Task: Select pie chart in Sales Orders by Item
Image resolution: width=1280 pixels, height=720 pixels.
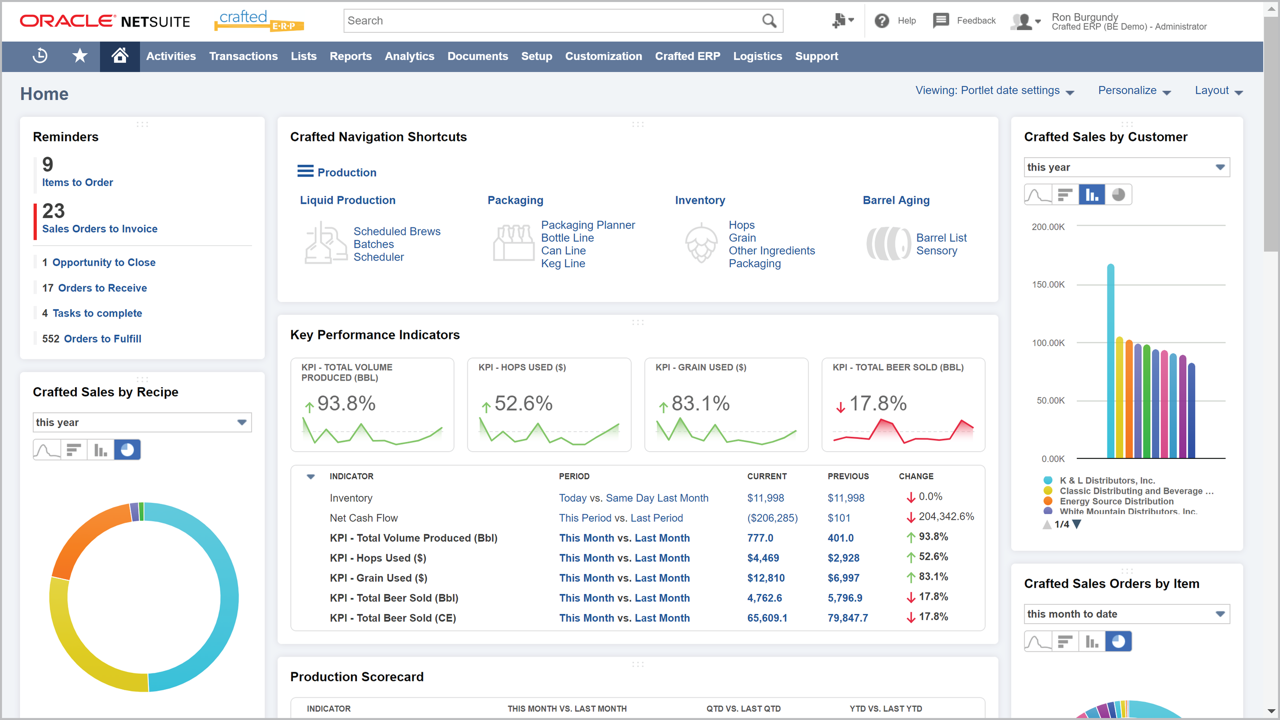Action: (1118, 641)
